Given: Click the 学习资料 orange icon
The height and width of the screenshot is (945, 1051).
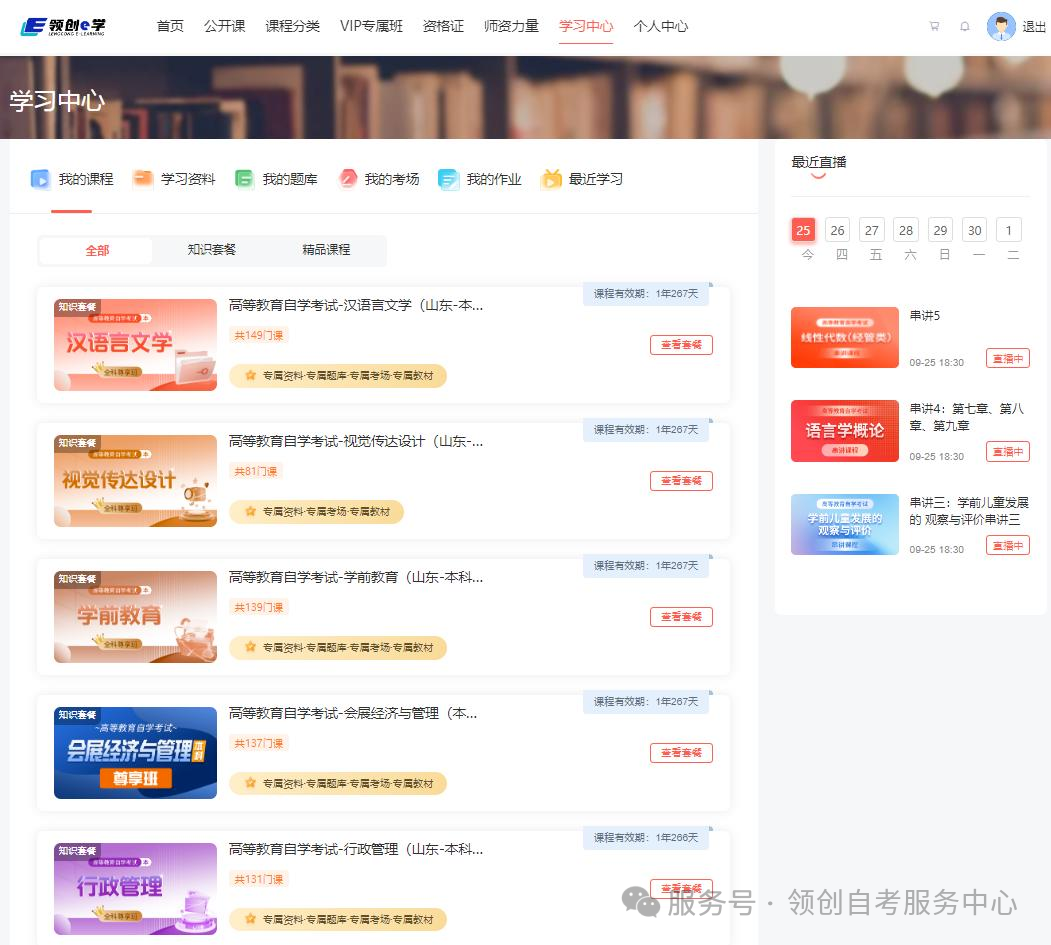Looking at the screenshot, I should click(x=143, y=179).
